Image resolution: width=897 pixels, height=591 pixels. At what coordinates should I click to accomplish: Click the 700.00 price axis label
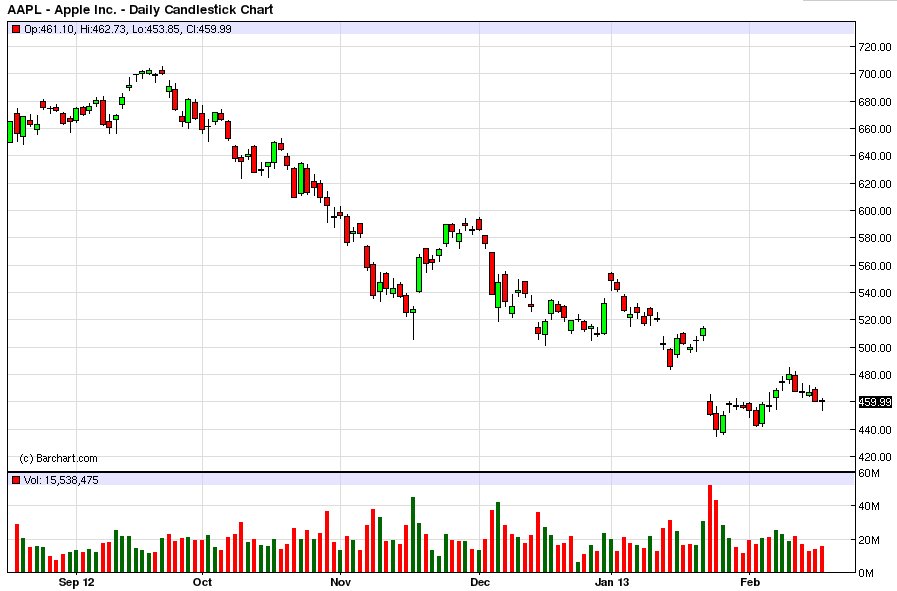tap(875, 74)
